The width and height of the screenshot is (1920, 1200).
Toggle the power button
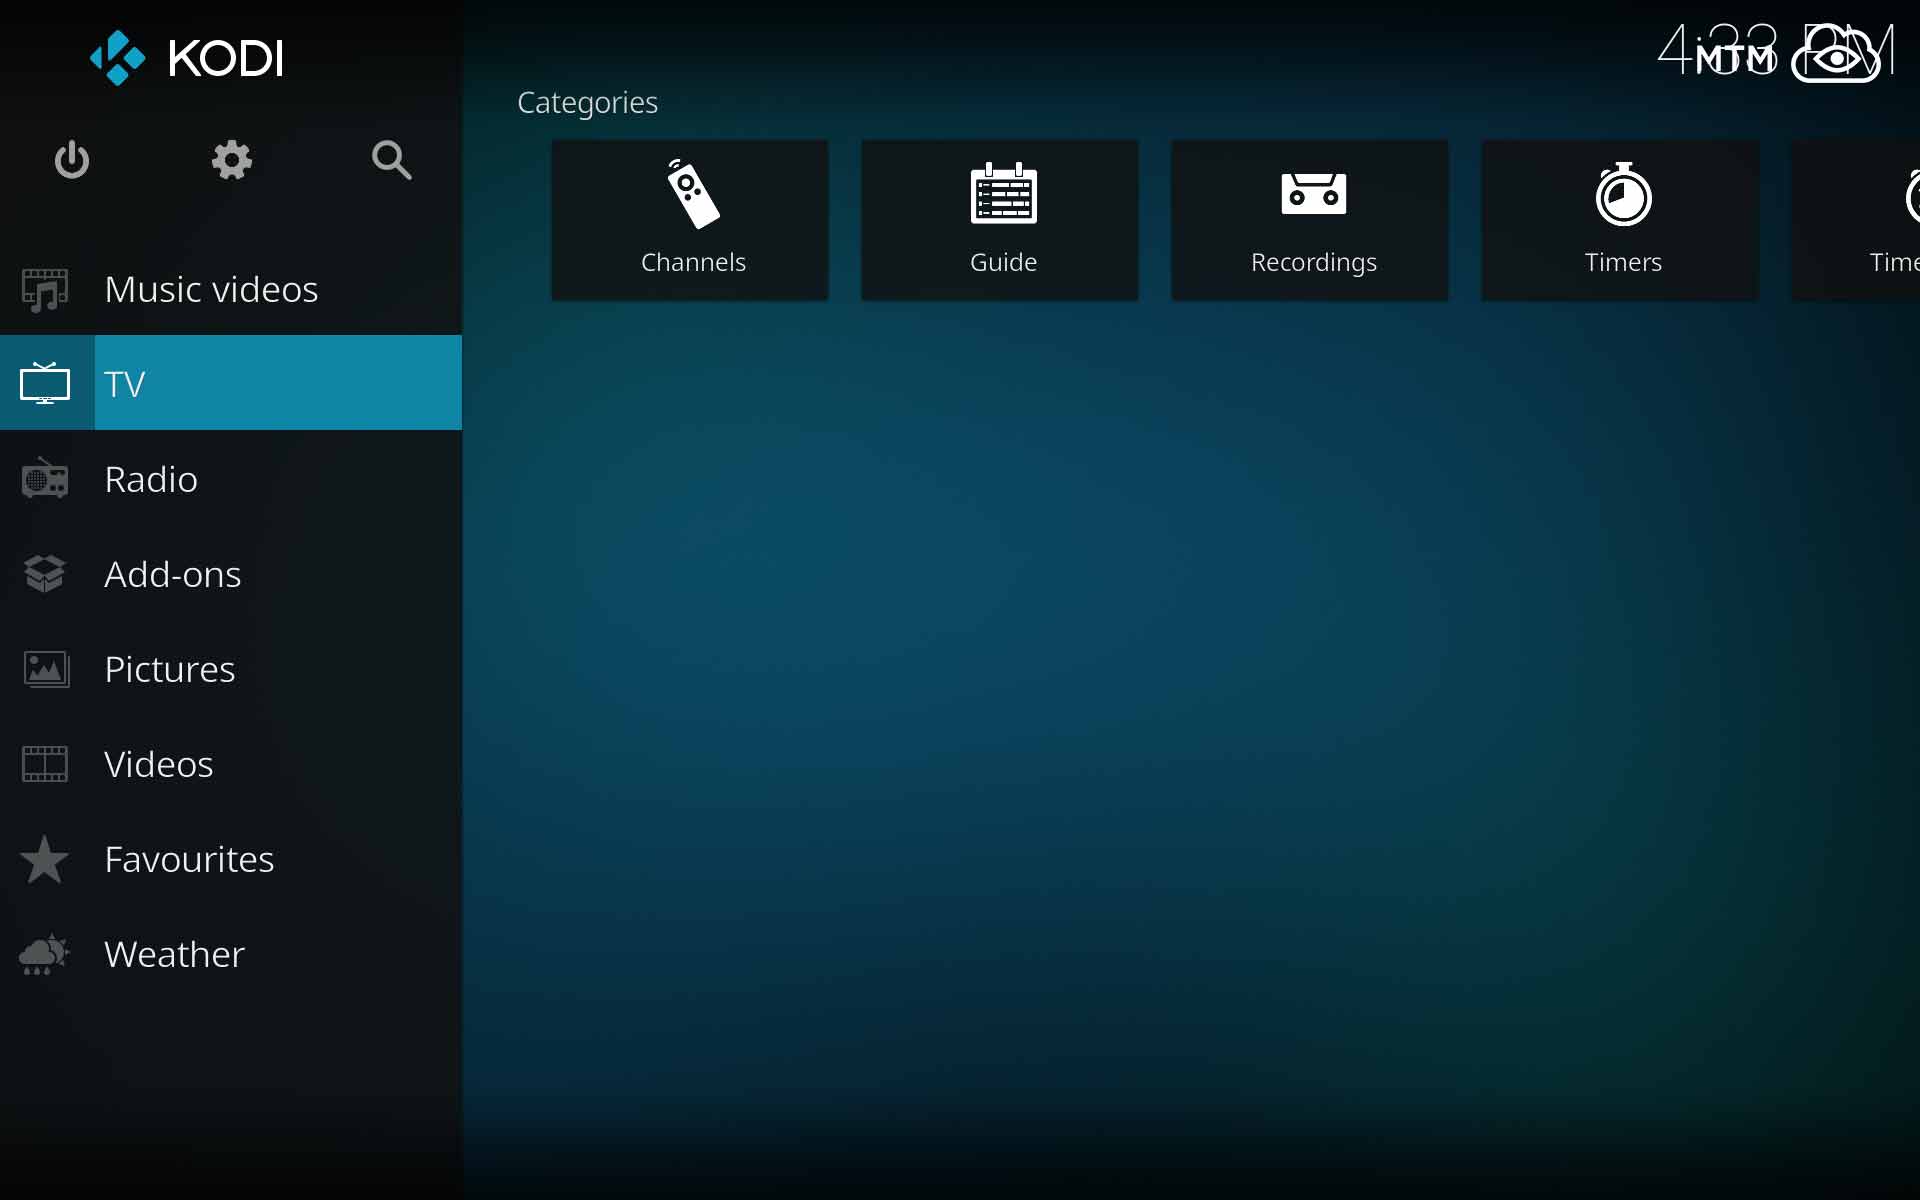point(72,159)
